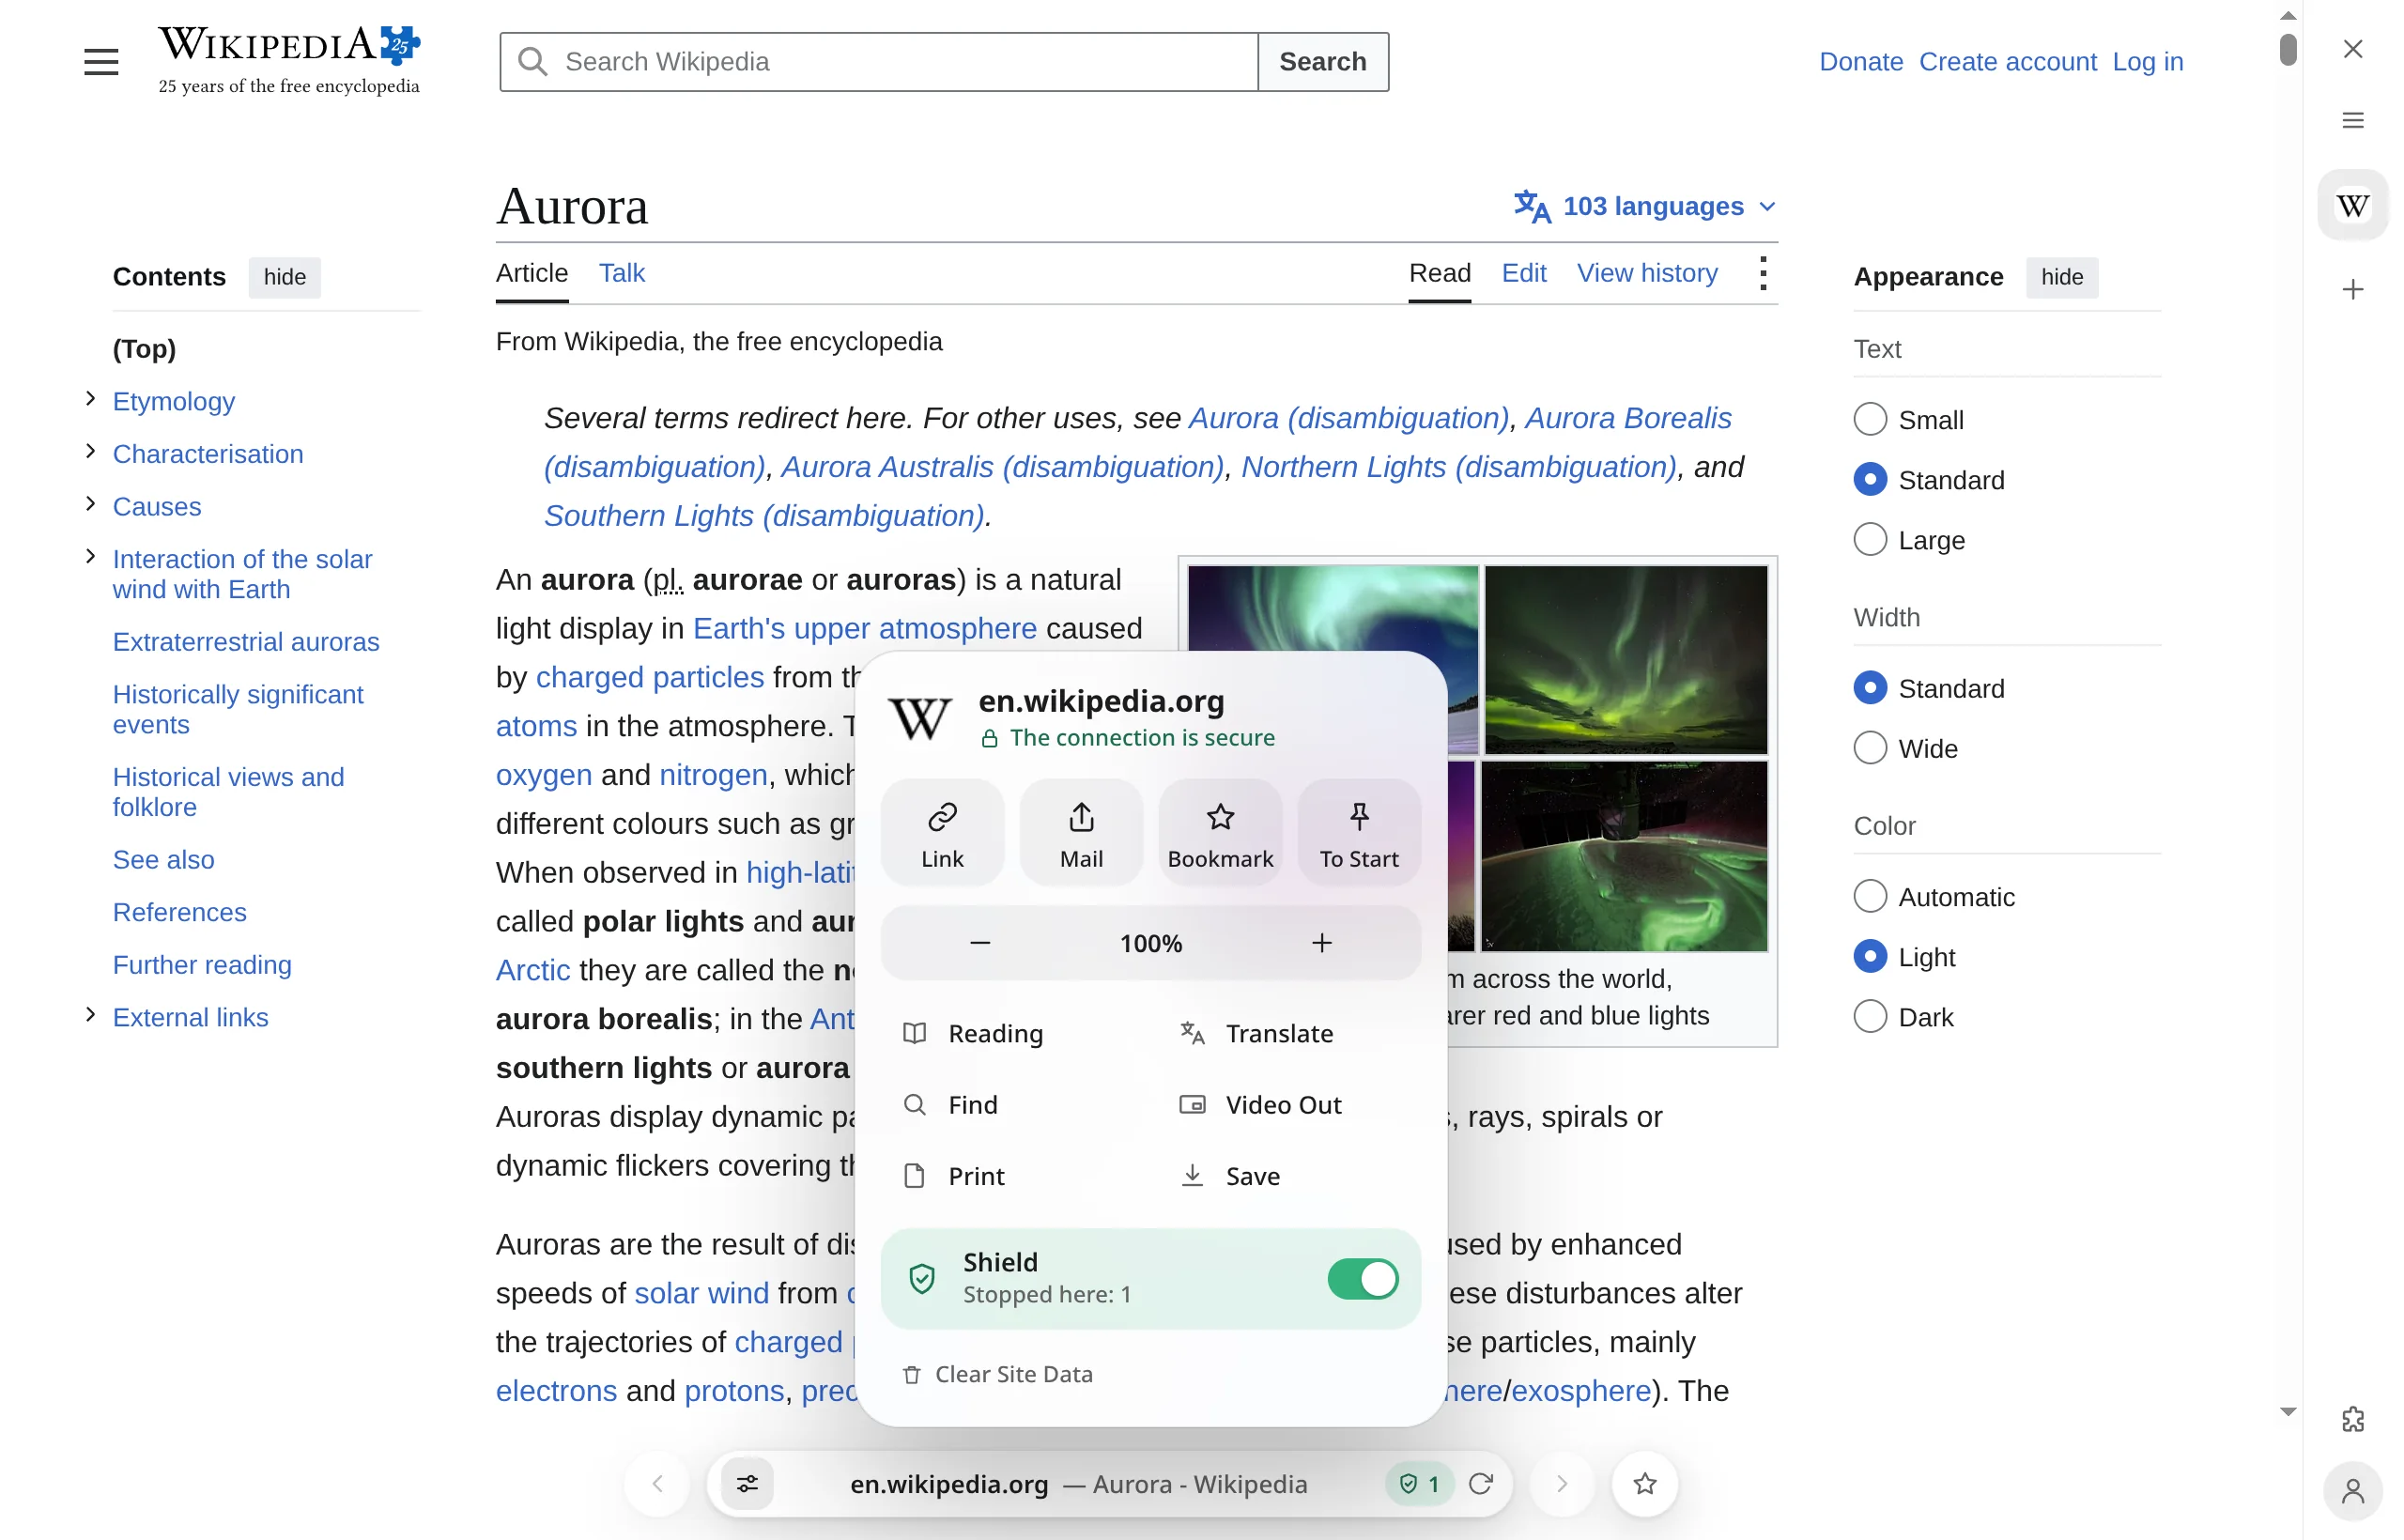Open the Wikipedia tab in sidebar

[2353, 205]
